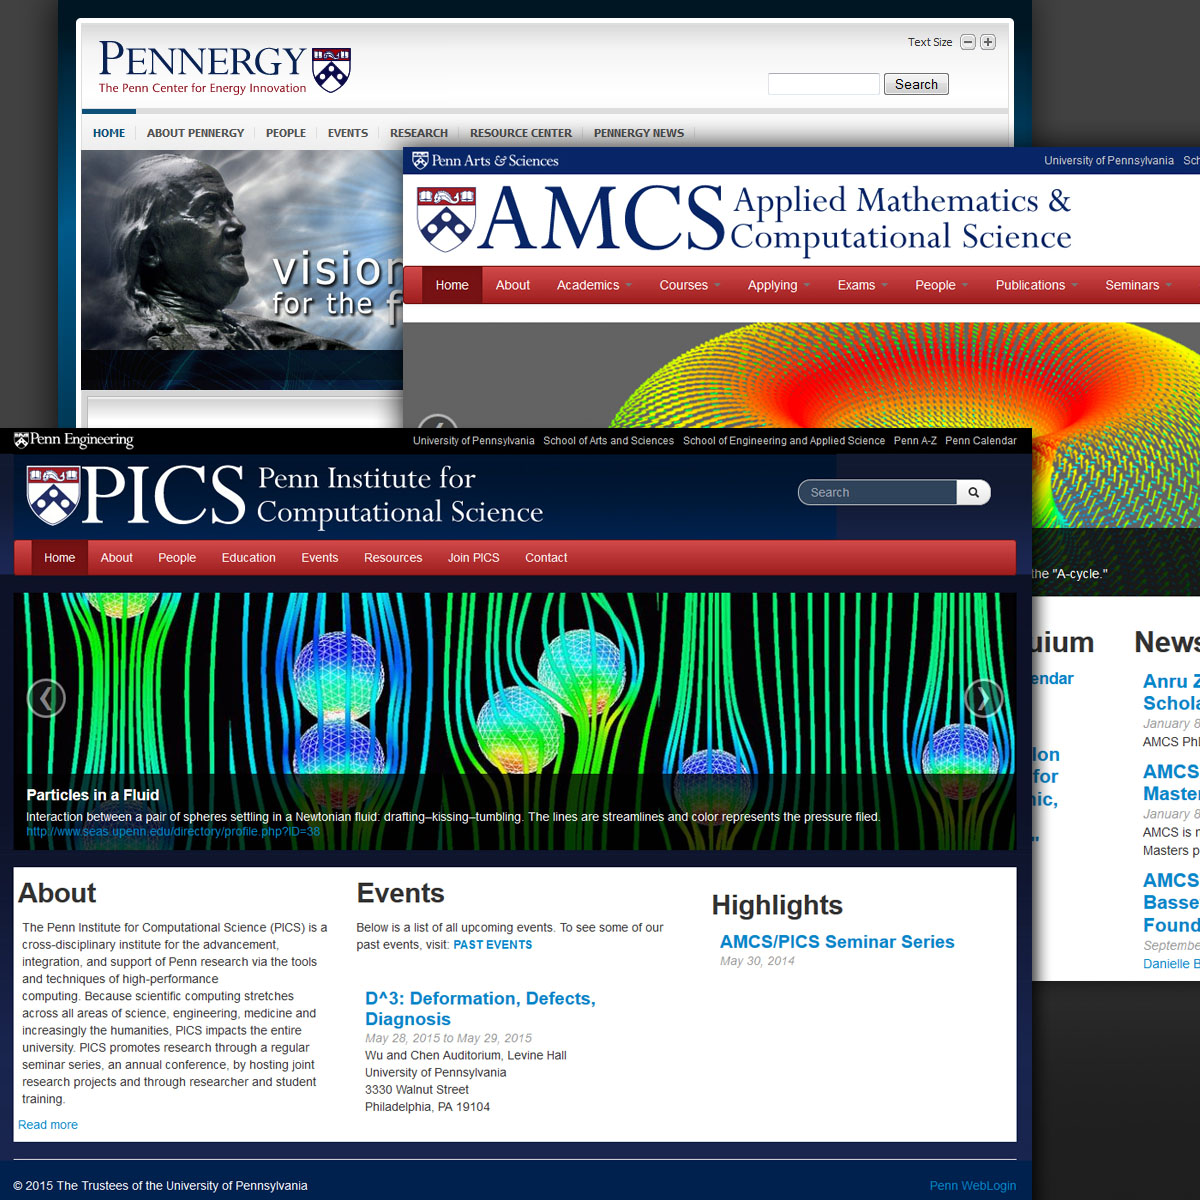Click the Pennergy search input field

(824, 84)
